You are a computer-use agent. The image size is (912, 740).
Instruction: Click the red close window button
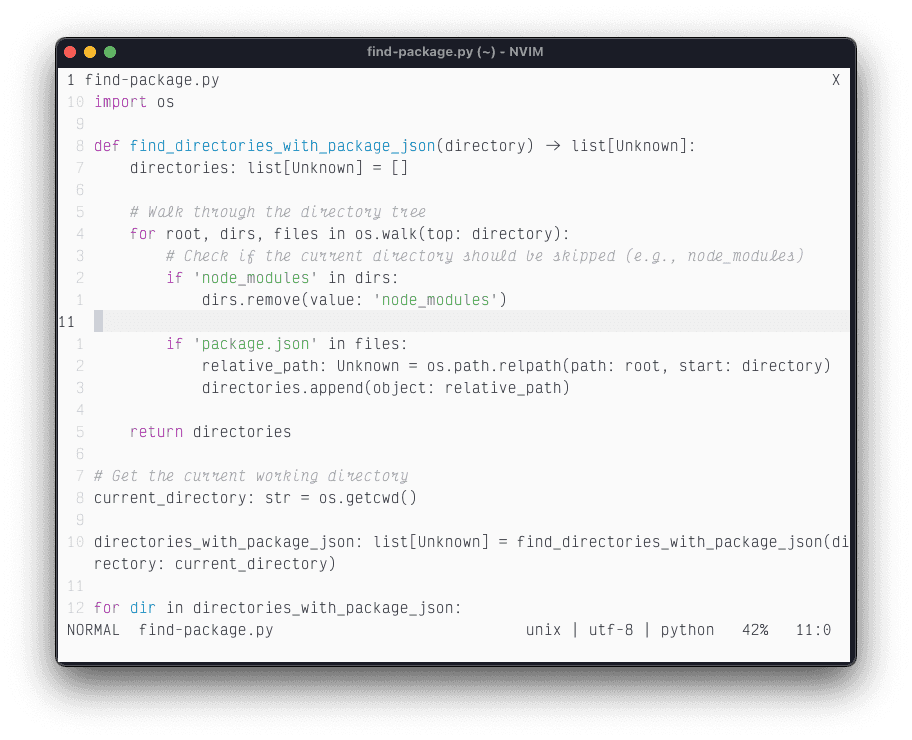click(70, 52)
